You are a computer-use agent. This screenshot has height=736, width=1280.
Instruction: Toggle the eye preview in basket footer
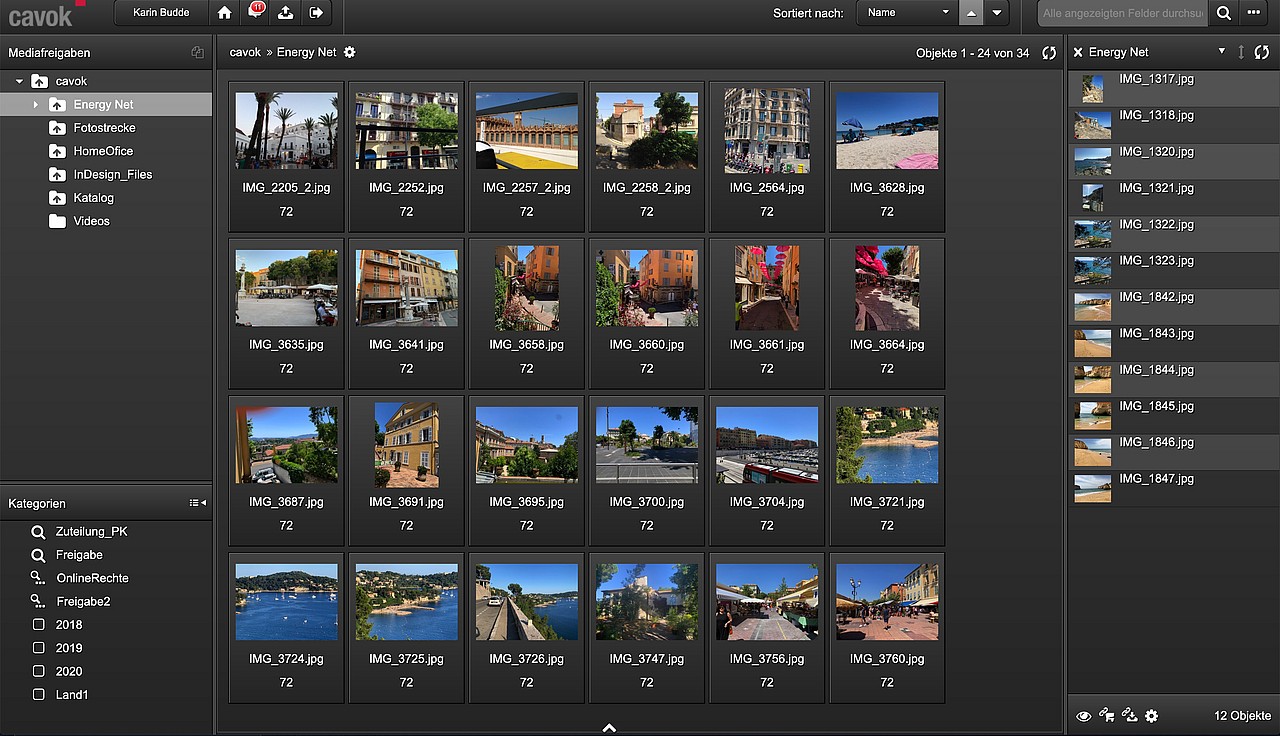click(x=1083, y=716)
